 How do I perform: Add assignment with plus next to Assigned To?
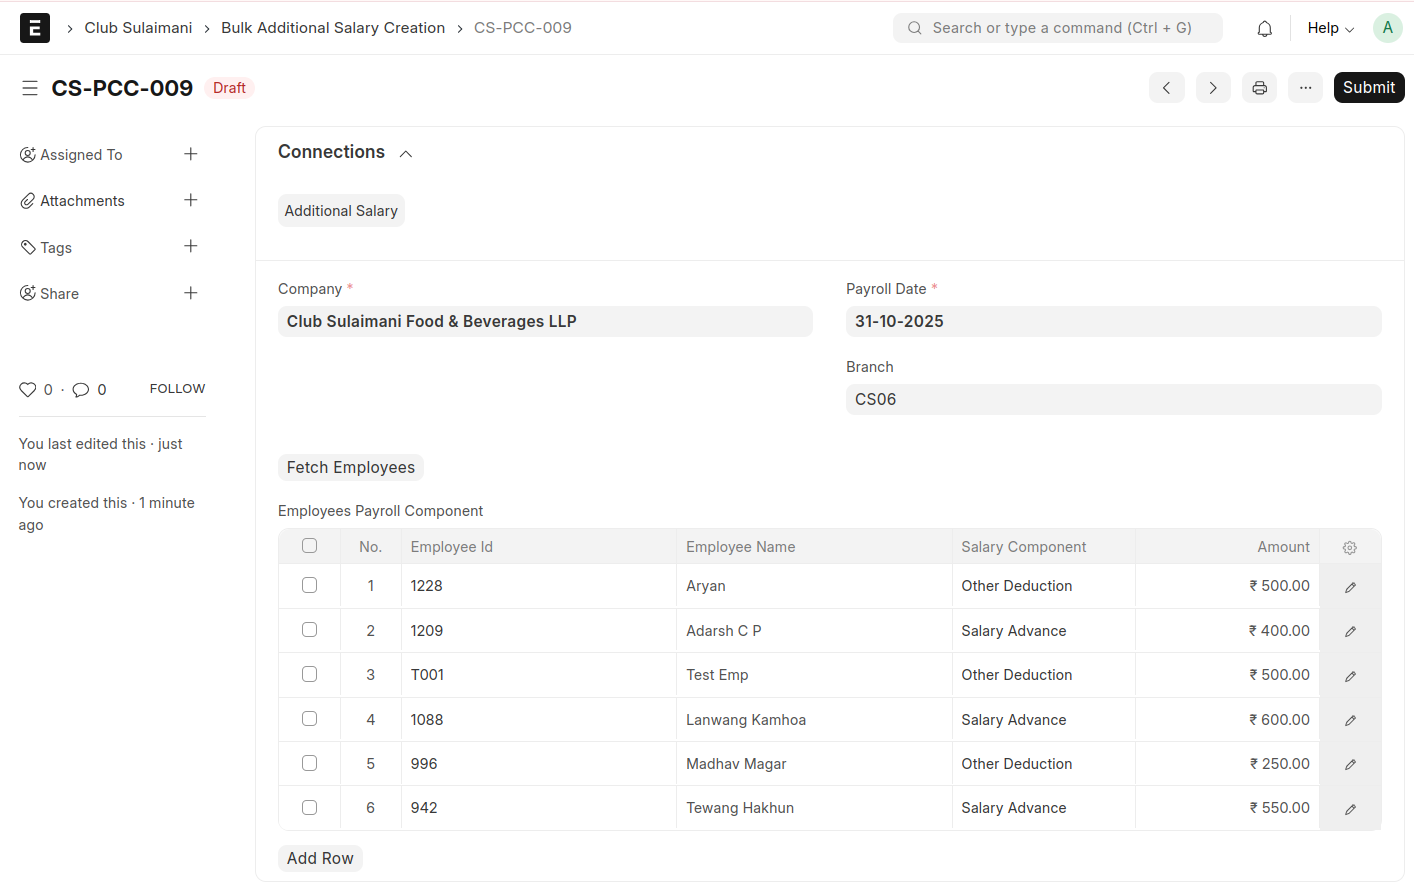191,154
